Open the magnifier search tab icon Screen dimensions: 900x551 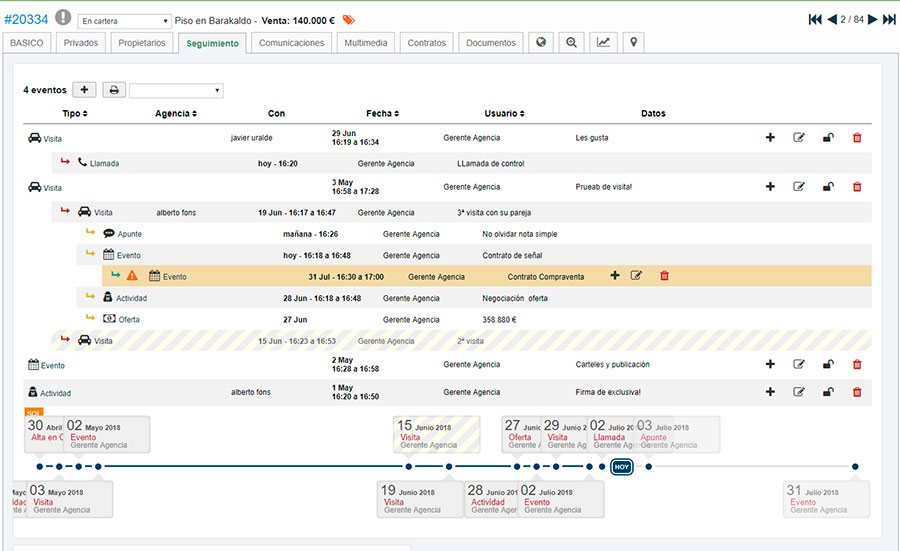click(x=571, y=42)
